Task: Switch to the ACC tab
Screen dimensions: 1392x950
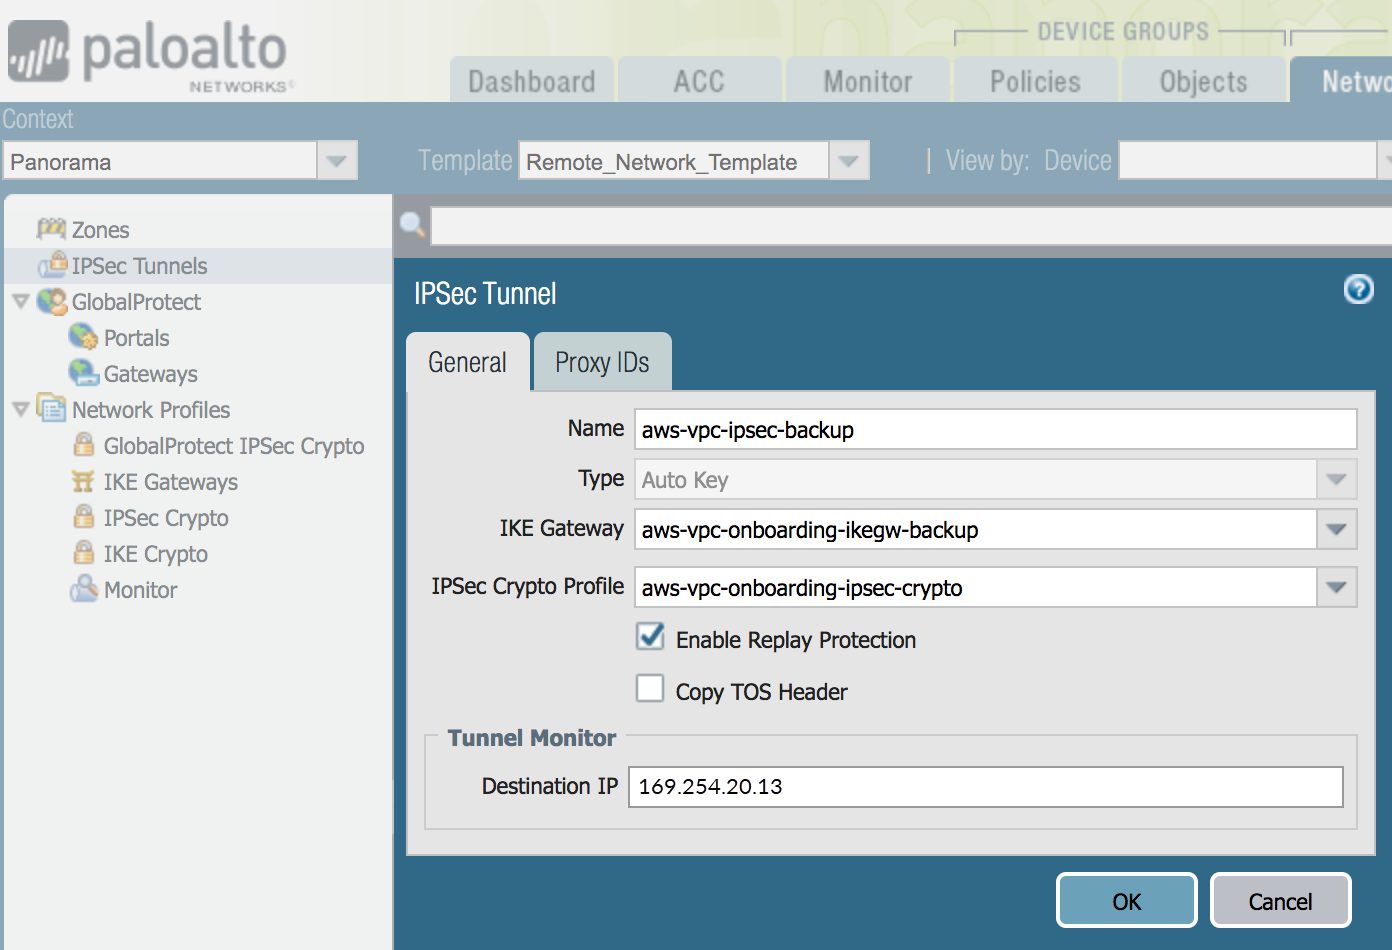Action: 699,80
